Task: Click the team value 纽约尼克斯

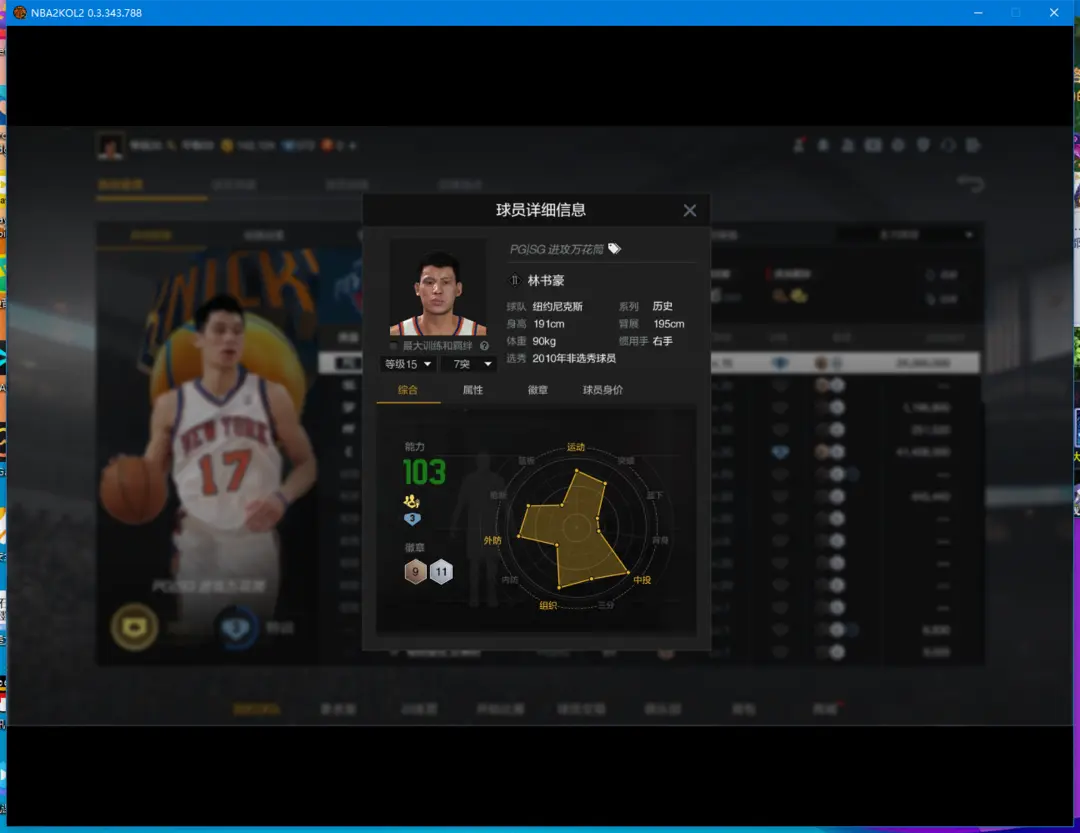Action: 557,306
